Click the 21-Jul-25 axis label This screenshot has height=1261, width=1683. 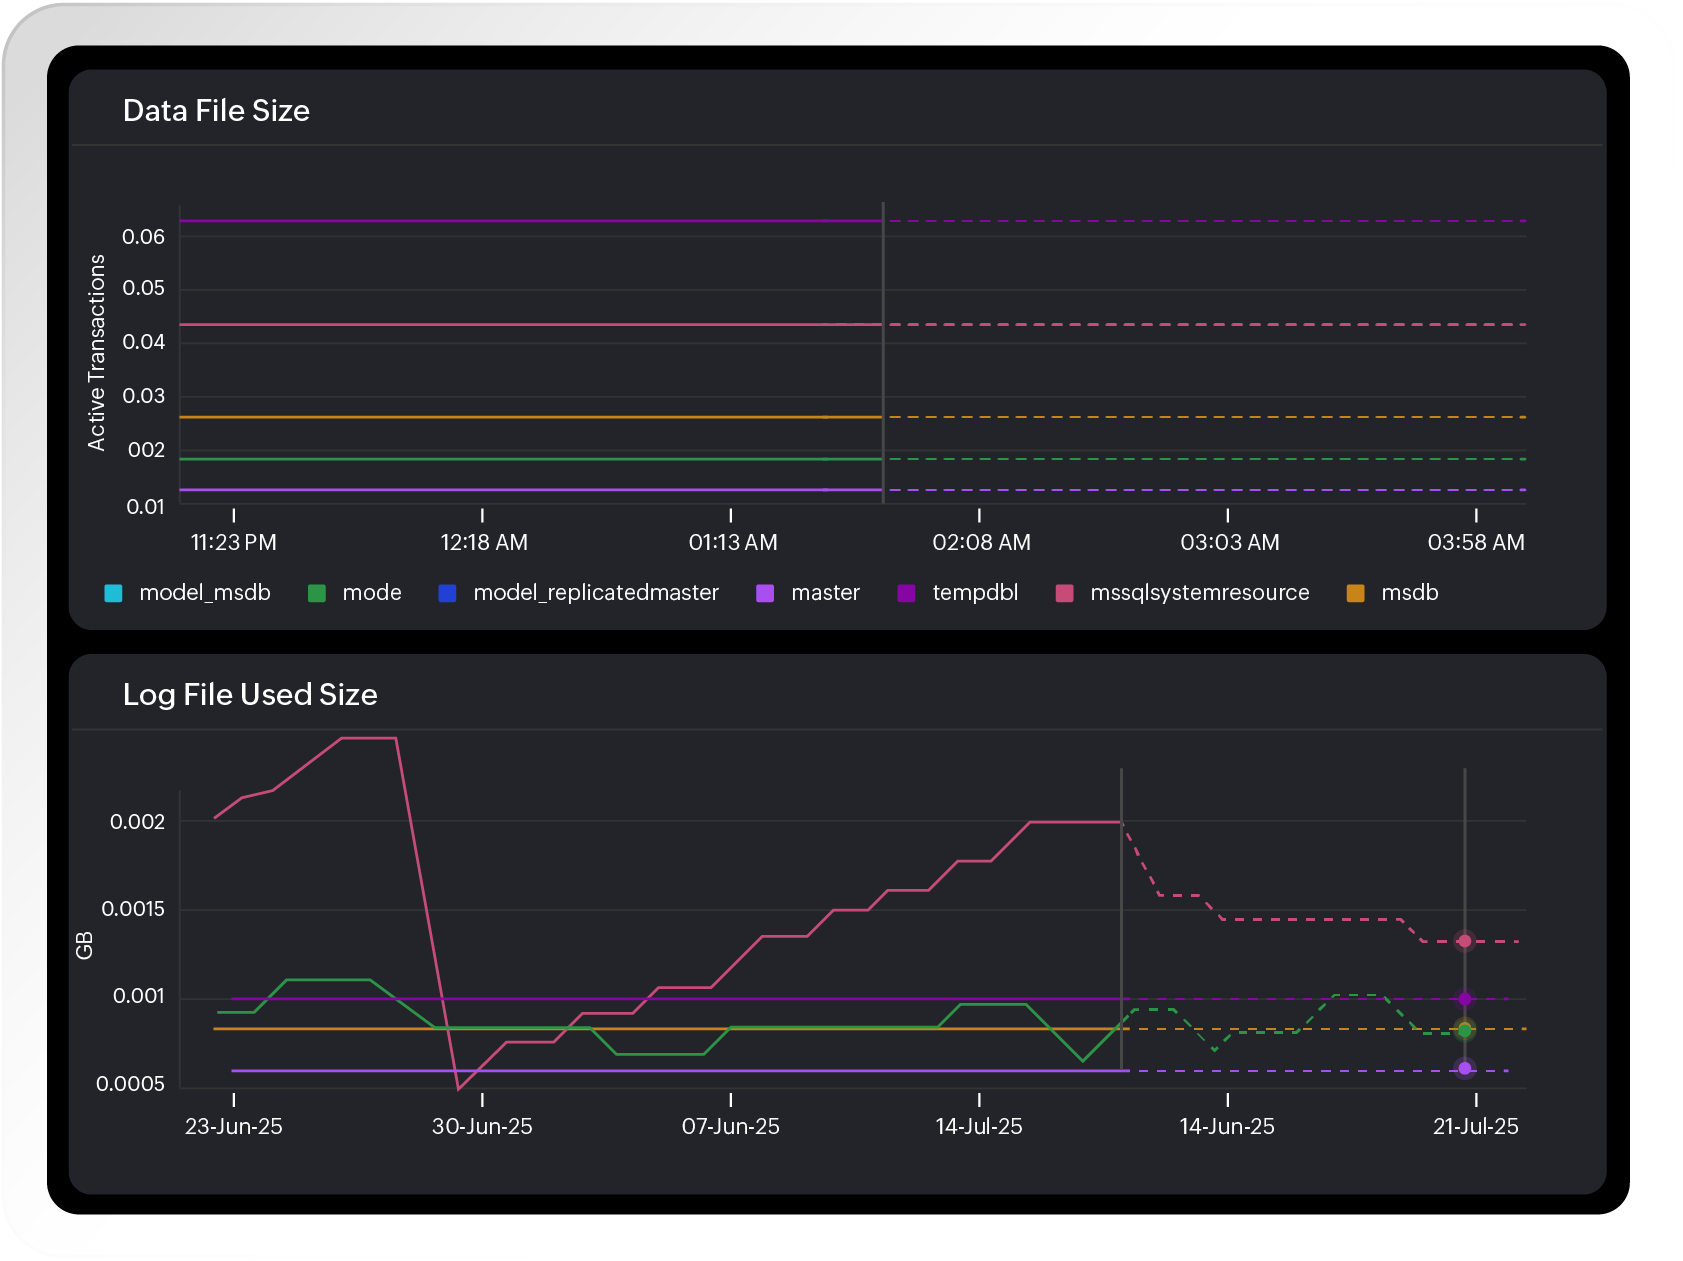(x=1475, y=1126)
